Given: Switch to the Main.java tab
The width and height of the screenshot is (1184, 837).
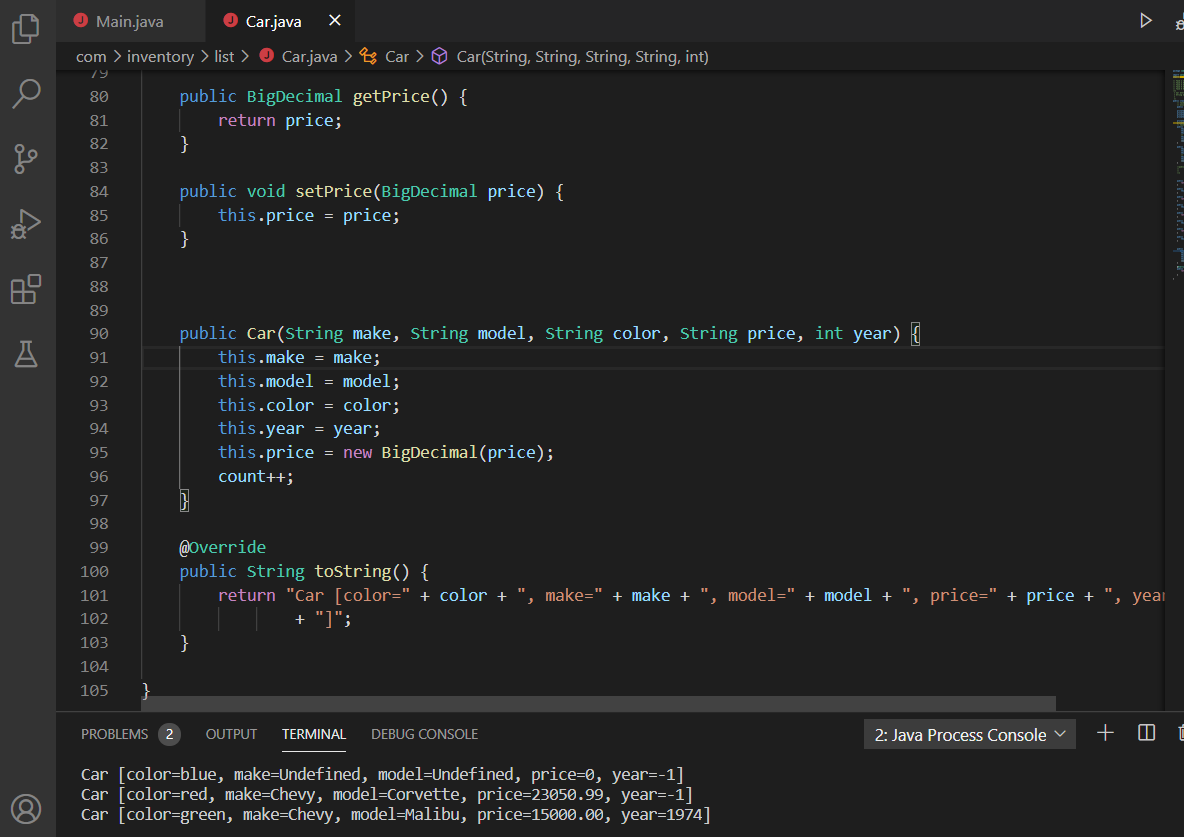Looking at the screenshot, I should tap(129, 21).
